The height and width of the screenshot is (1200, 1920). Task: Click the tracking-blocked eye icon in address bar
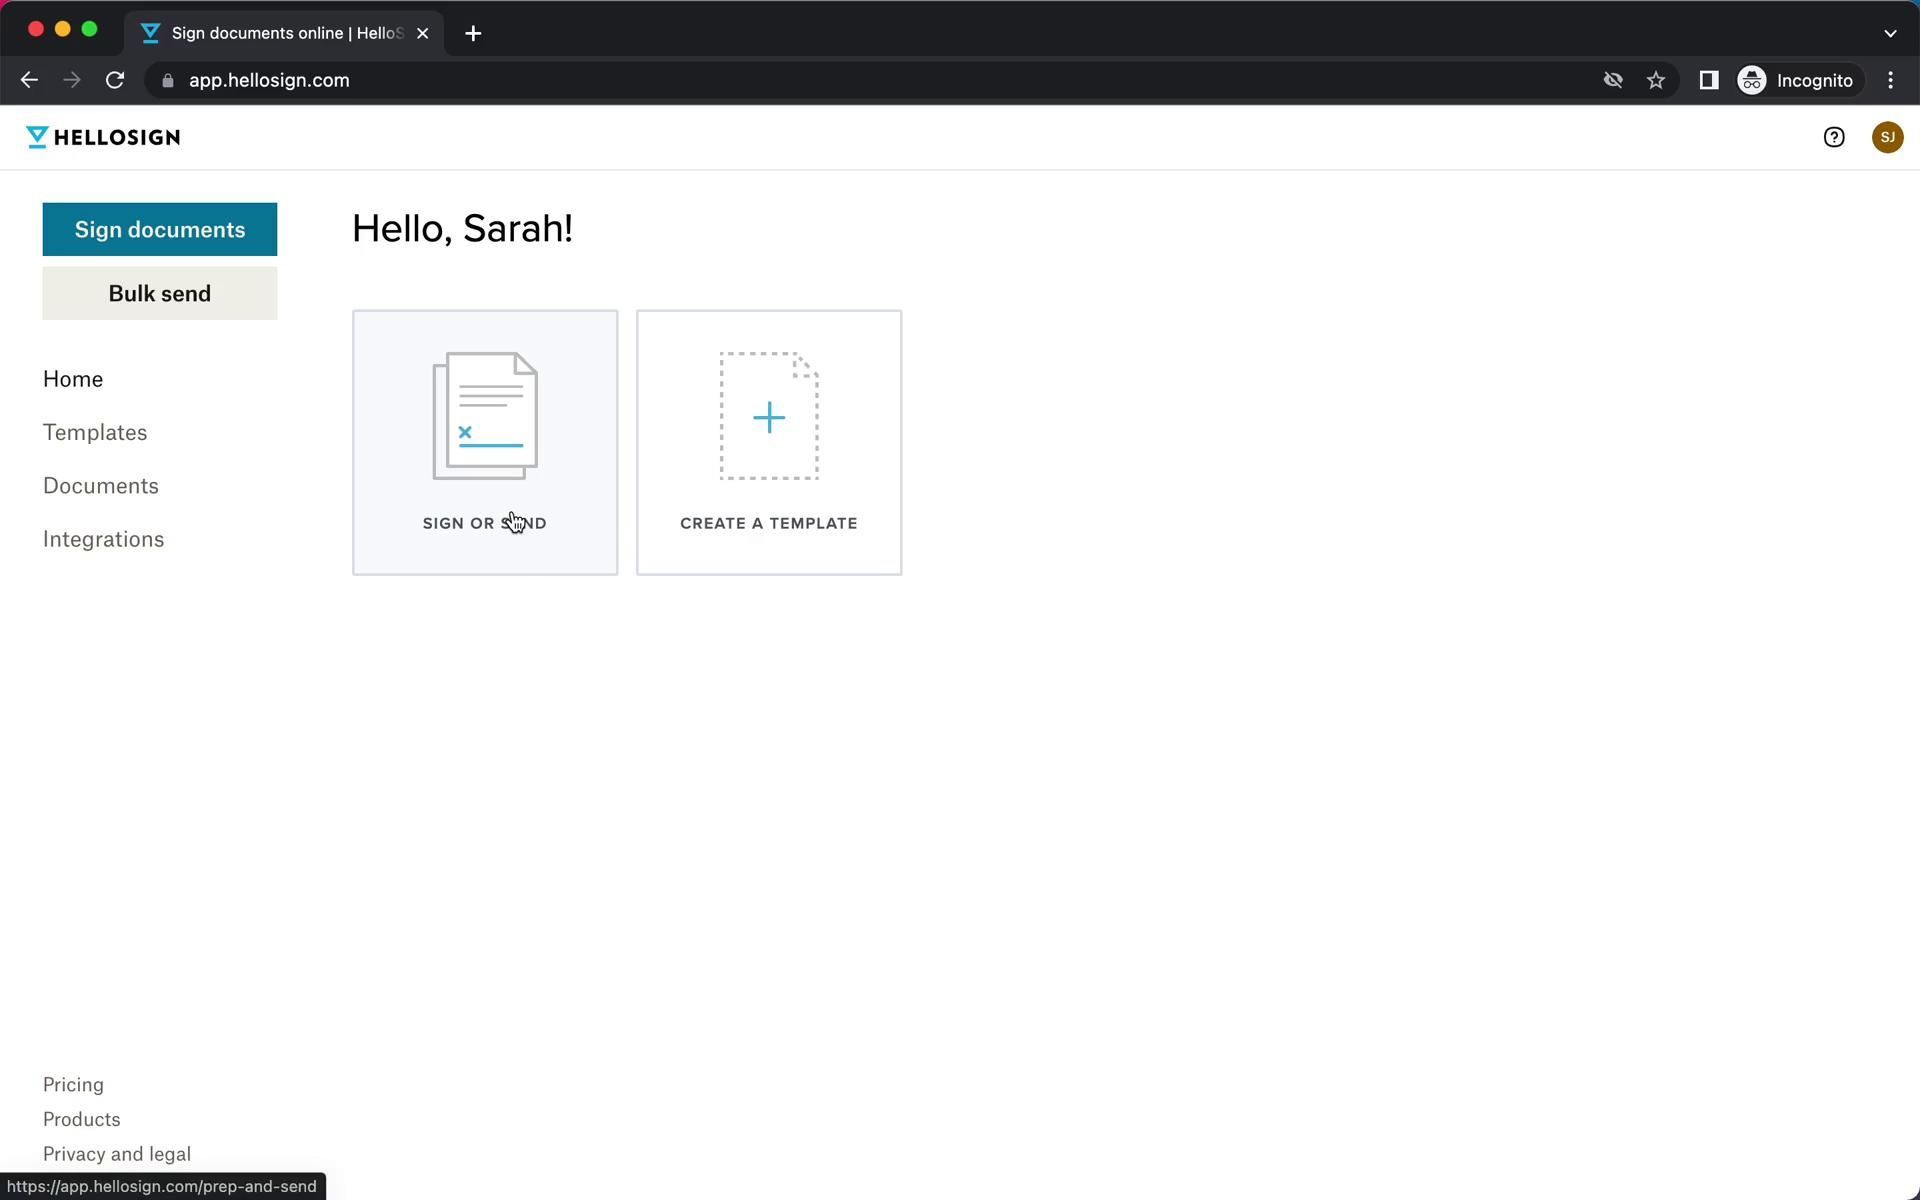pos(1612,80)
